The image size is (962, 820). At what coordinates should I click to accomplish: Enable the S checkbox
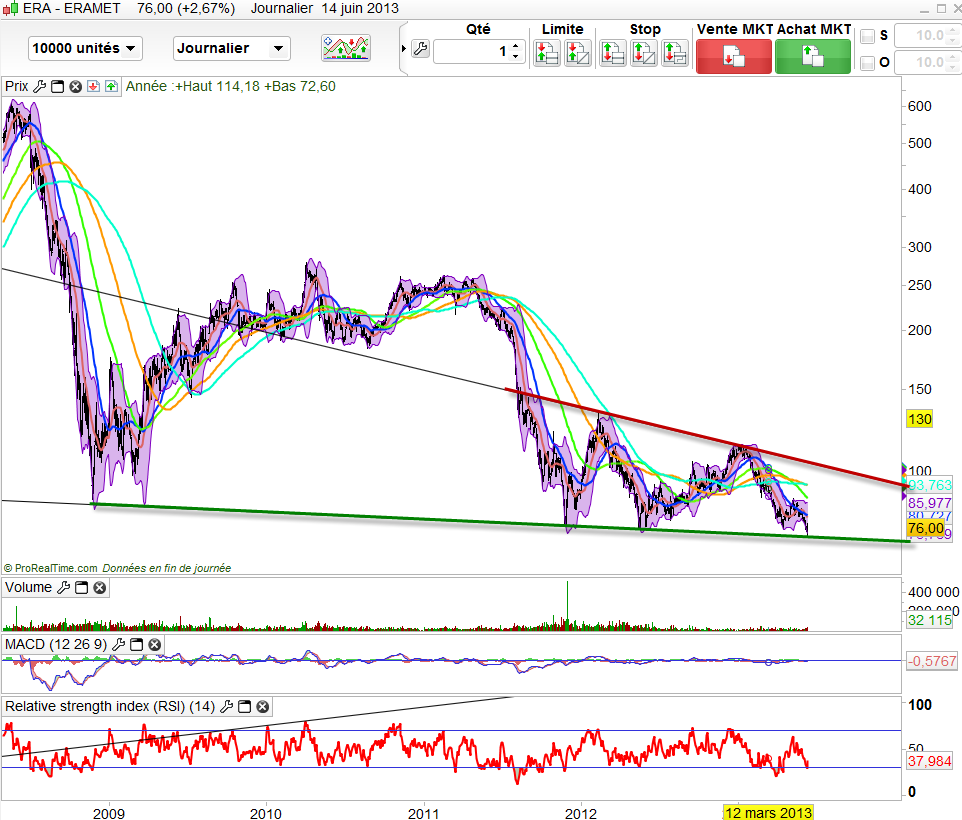coord(868,36)
